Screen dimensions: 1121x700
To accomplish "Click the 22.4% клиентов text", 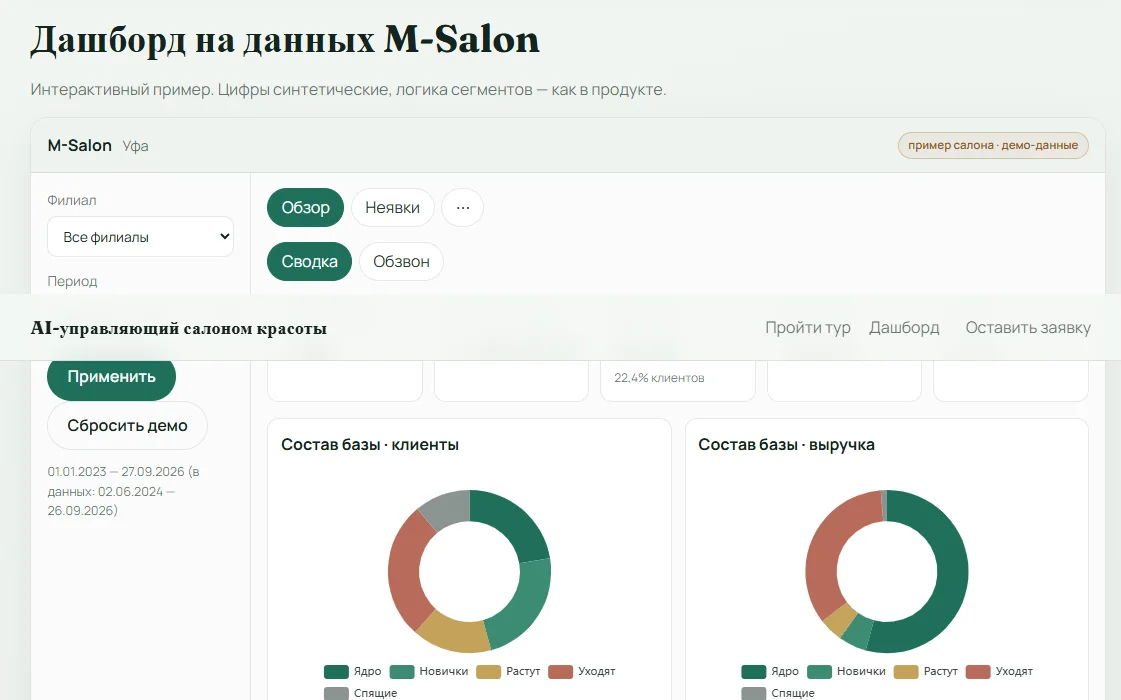I will 659,378.
